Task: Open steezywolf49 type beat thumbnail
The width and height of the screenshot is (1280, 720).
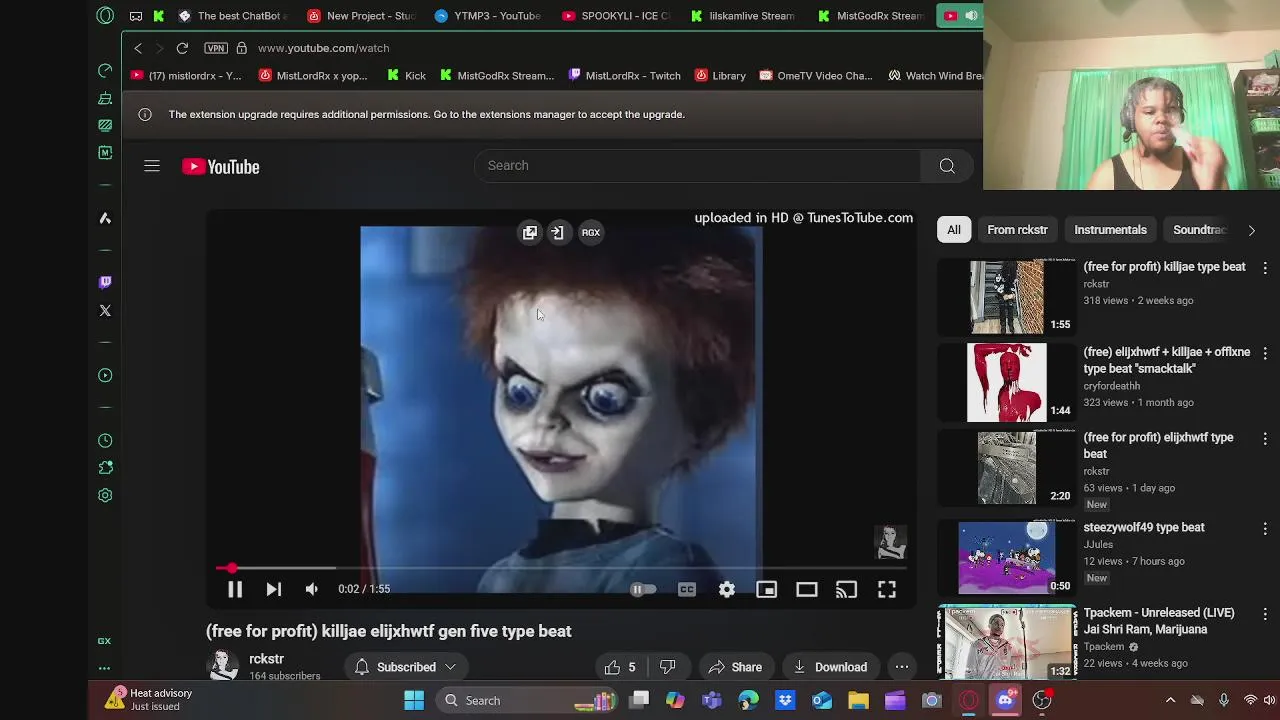Action: (x=1007, y=557)
